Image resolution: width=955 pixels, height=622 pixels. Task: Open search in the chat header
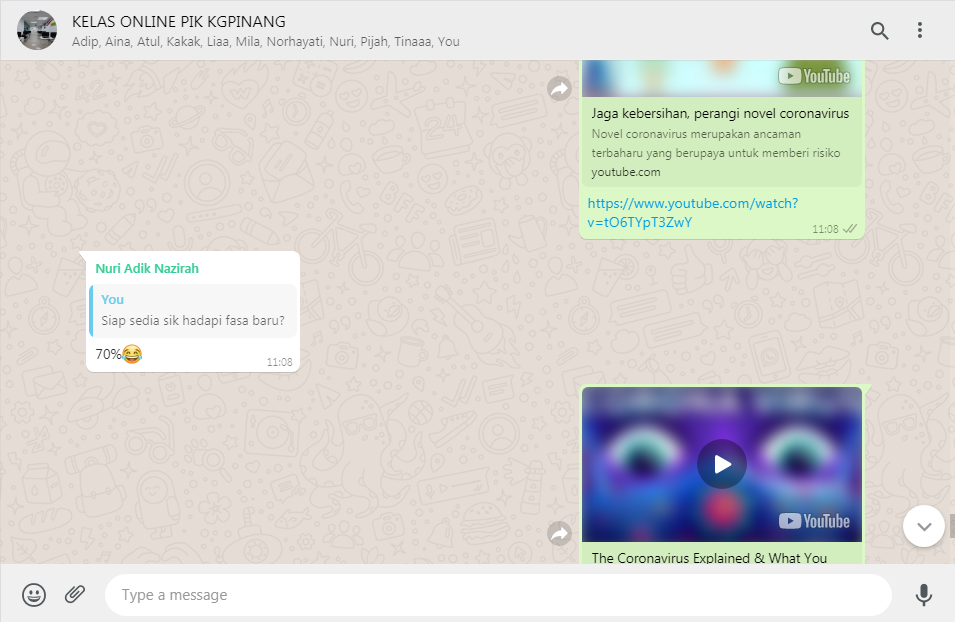click(x=879, y=30)
